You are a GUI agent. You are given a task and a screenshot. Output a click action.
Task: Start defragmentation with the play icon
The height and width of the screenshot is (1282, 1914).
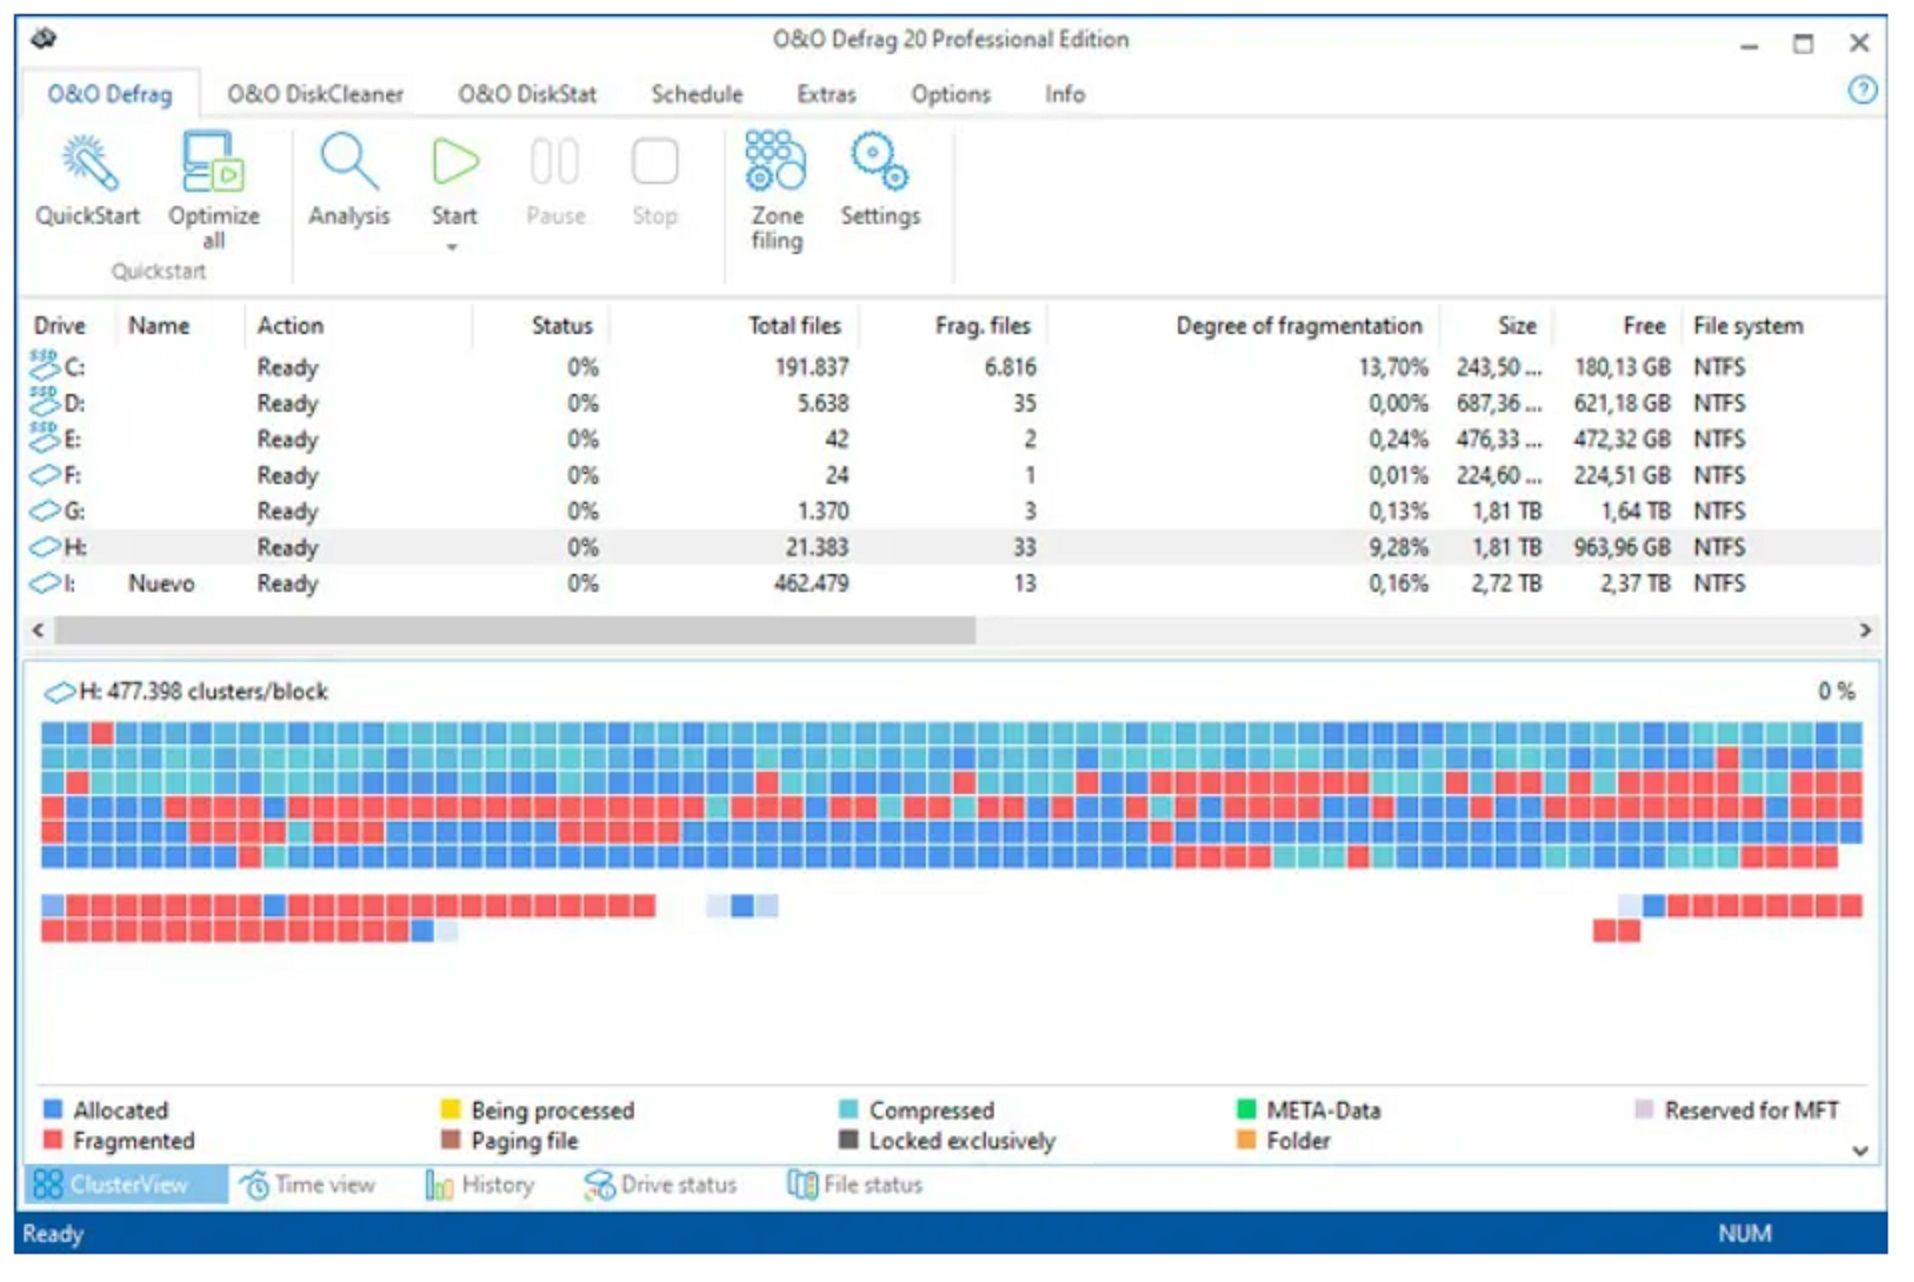point(455,162)
